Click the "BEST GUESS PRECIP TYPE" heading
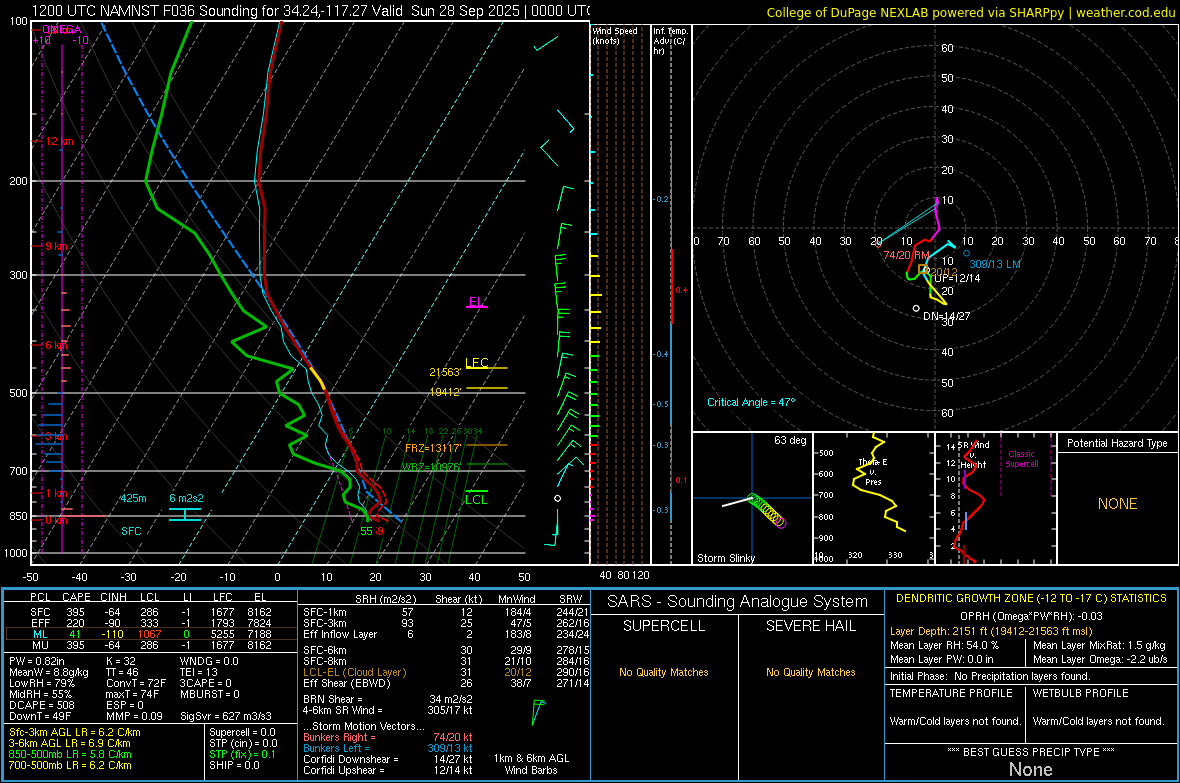This screenshot has height=783, width=1180. tap(1031, 751)
